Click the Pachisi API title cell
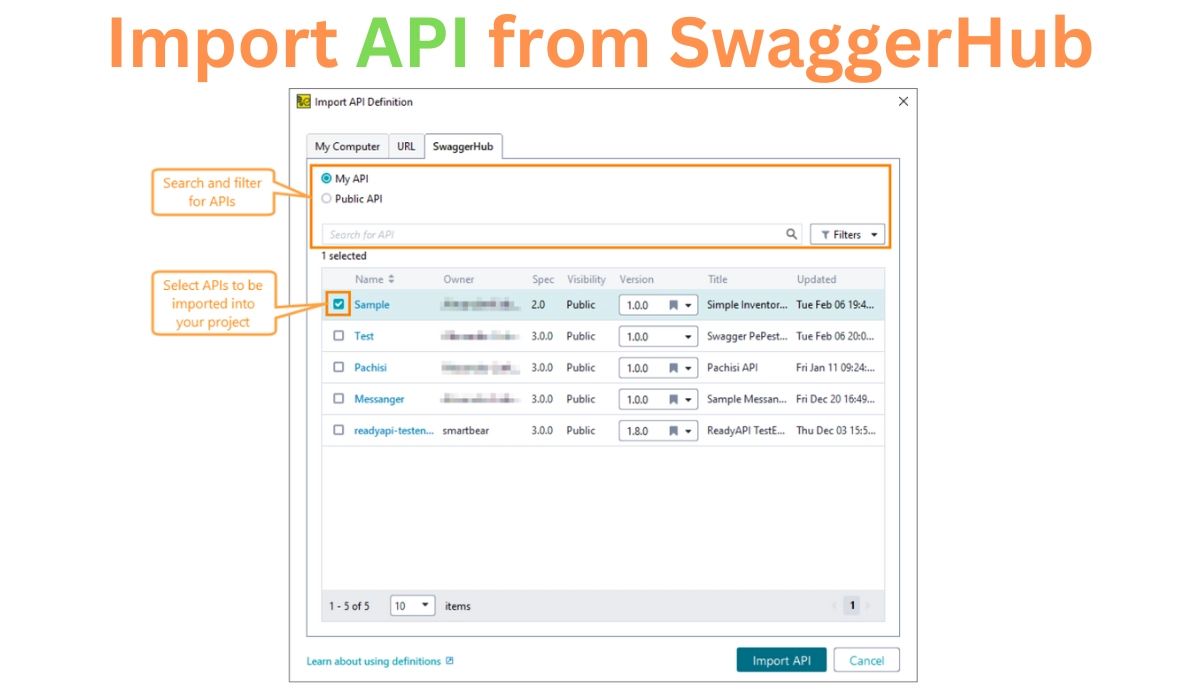Image resolution: width=1200 pixels, height=700 pixels. tap(732, 367)
